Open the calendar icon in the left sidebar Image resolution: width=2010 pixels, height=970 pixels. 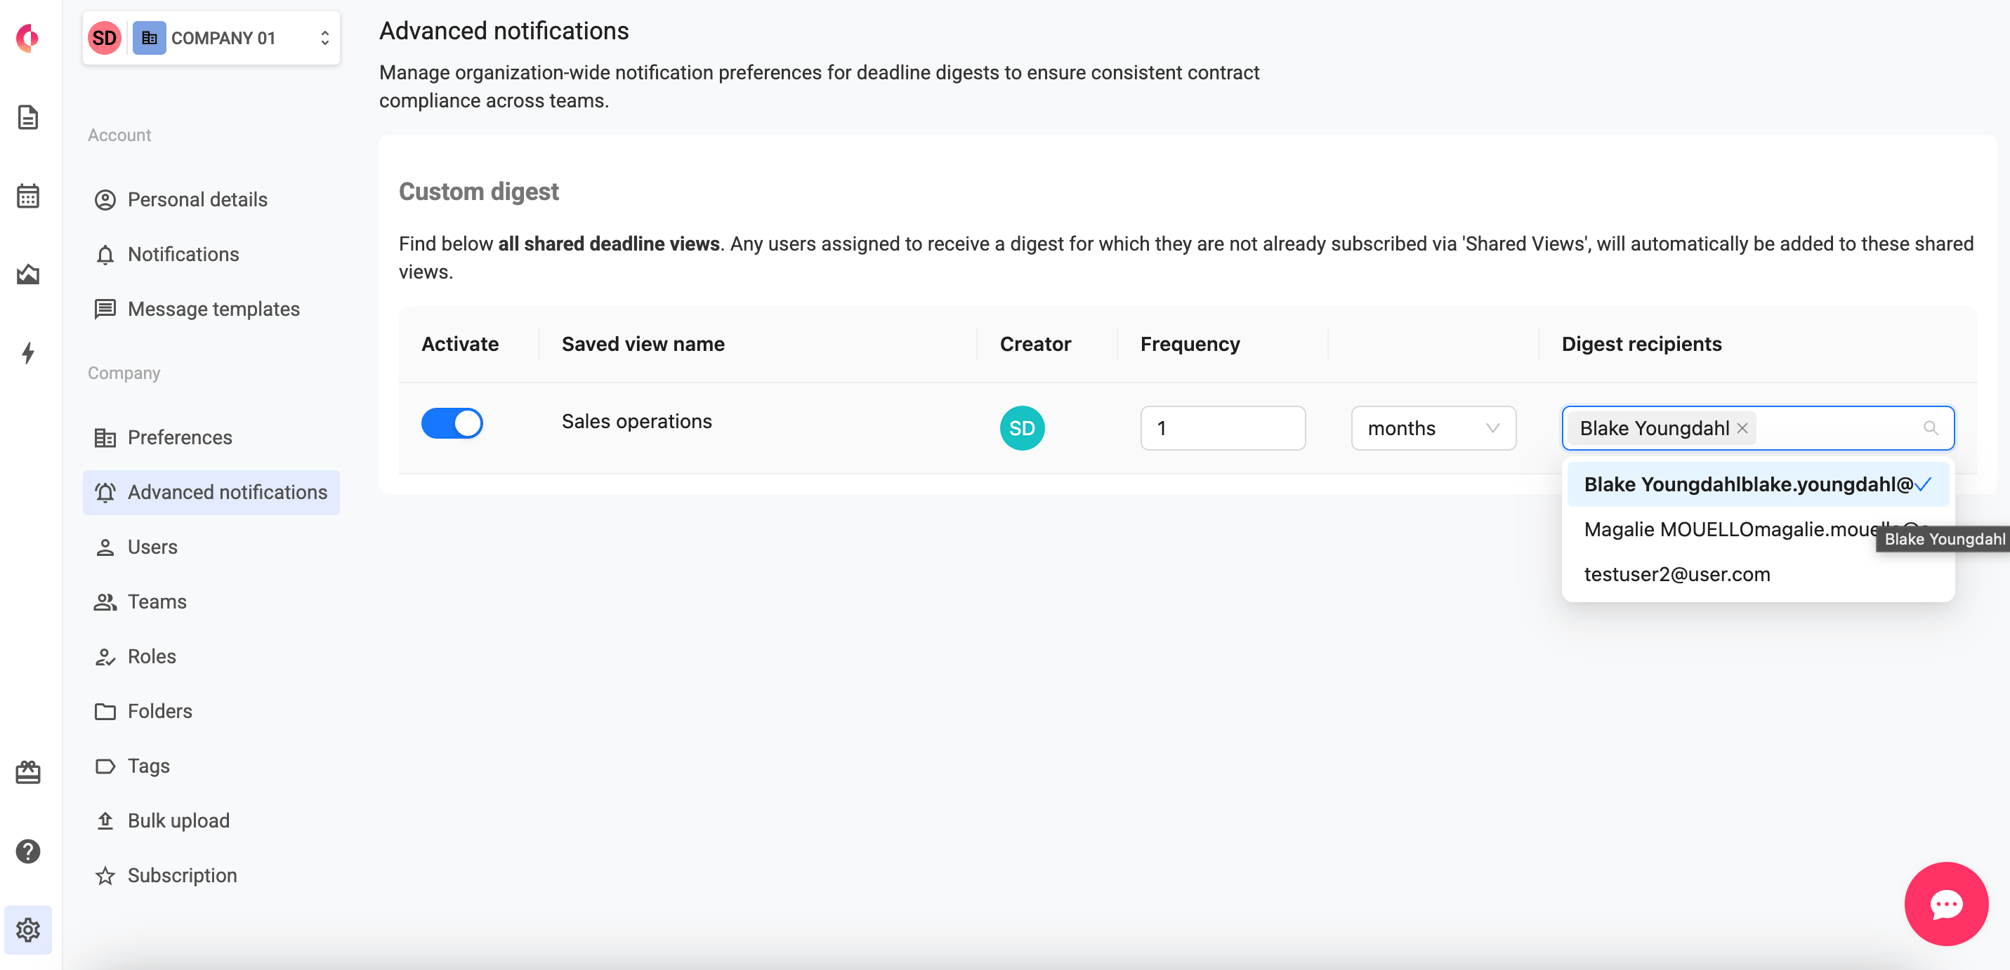[x=28, y=196]
